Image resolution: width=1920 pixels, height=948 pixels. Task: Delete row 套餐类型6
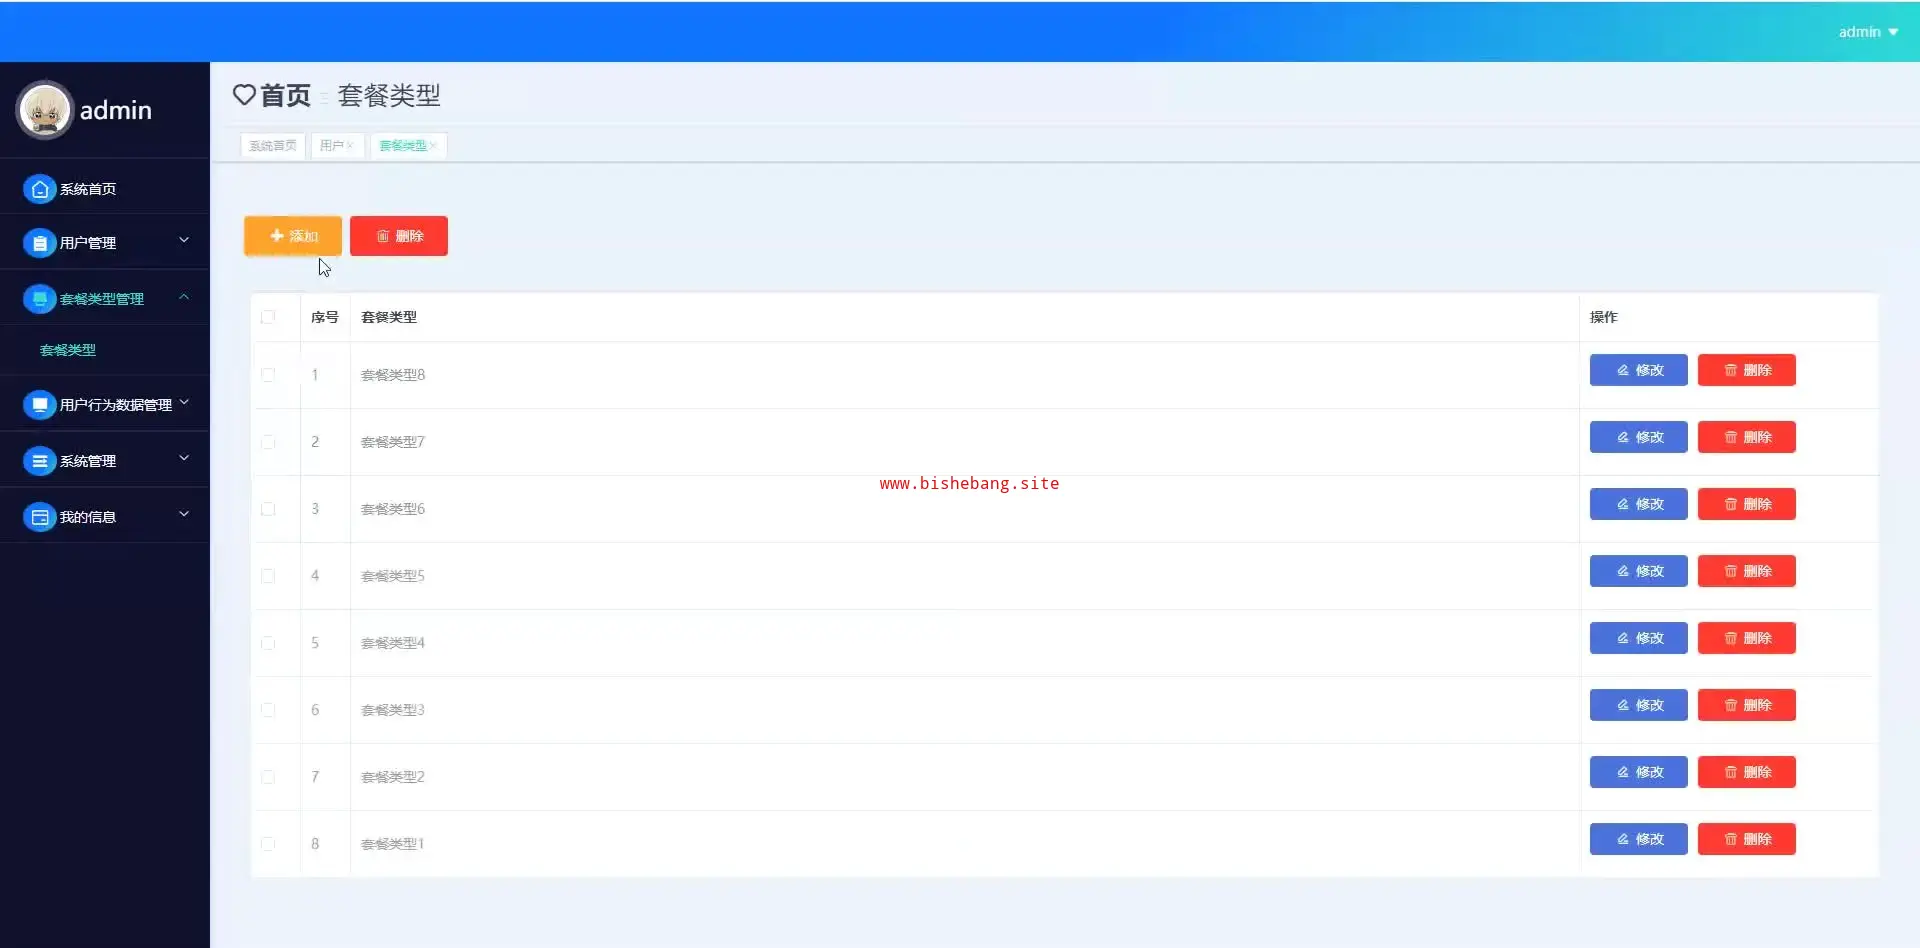point(1747,504)
